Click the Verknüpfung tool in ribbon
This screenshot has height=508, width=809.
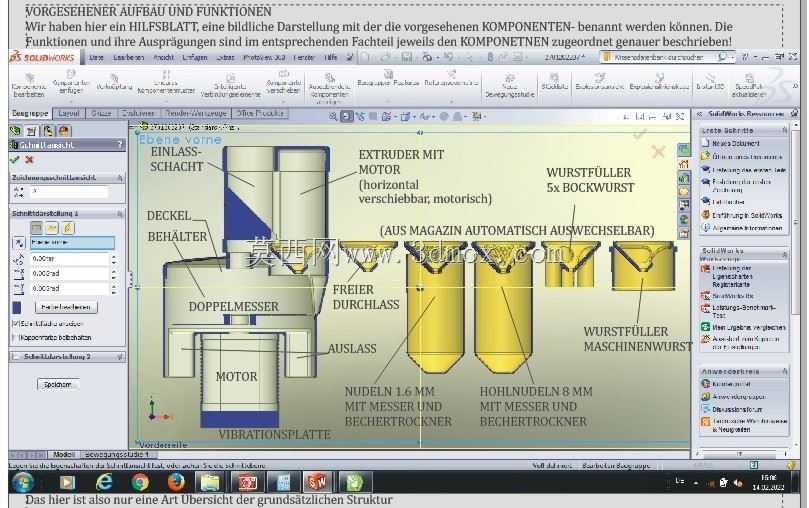pyautogui.click(x=115, y=81)
